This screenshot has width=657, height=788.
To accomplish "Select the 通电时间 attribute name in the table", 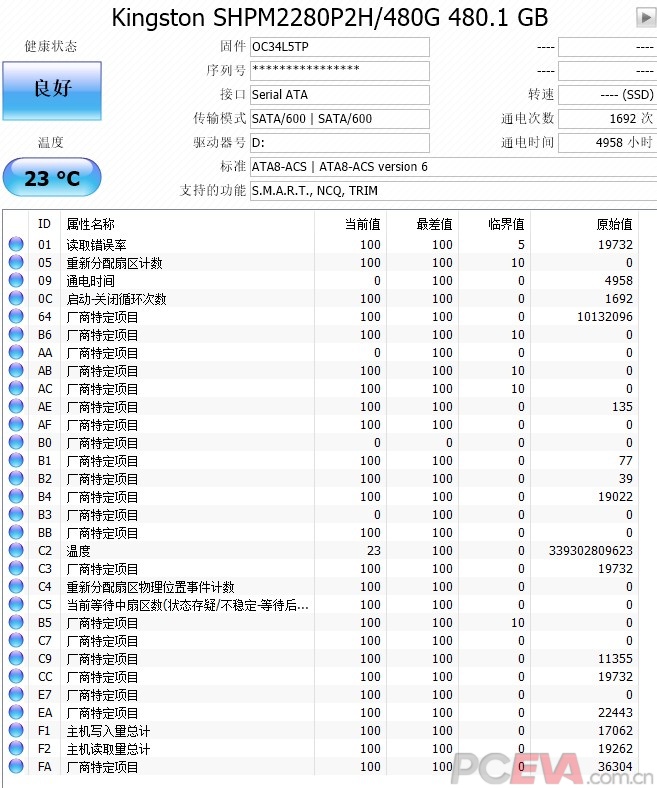I will pos(90,281).
